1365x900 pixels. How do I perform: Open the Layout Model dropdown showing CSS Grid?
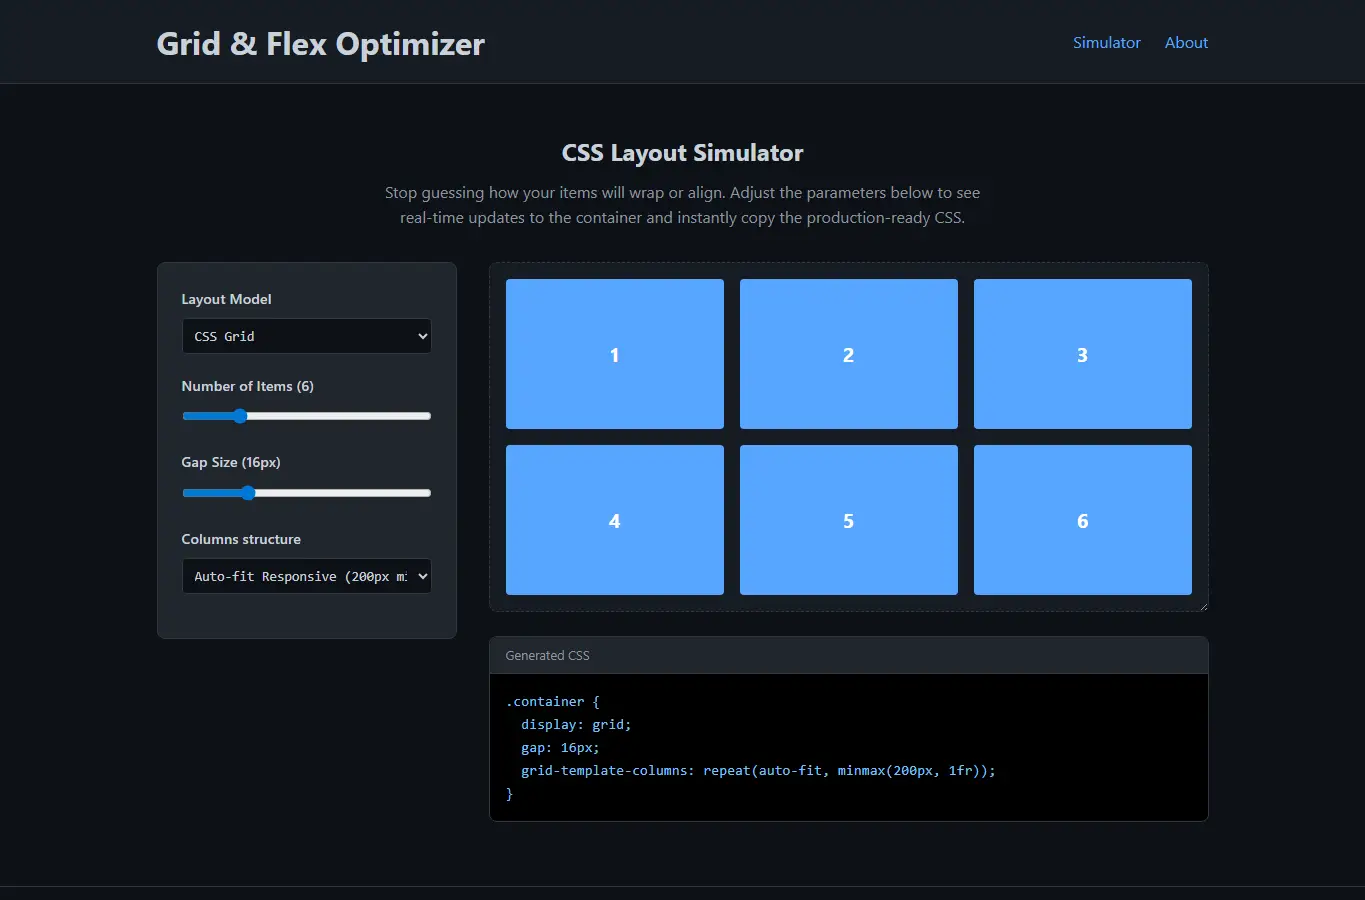click(307, 336)
